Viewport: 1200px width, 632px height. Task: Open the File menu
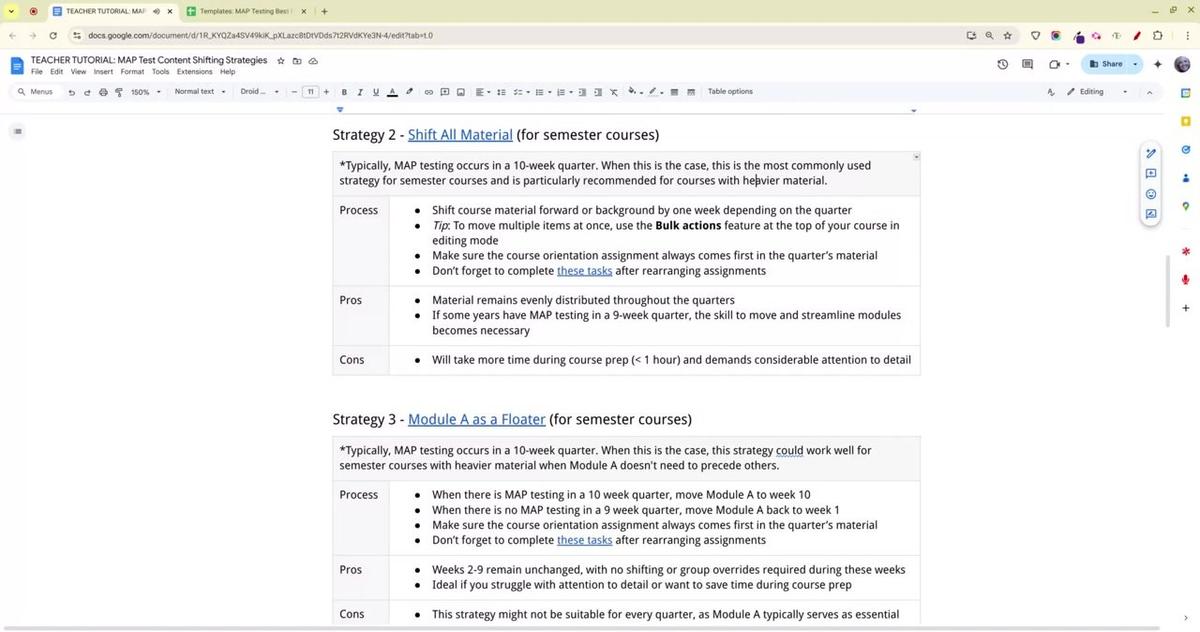point(36,72)
